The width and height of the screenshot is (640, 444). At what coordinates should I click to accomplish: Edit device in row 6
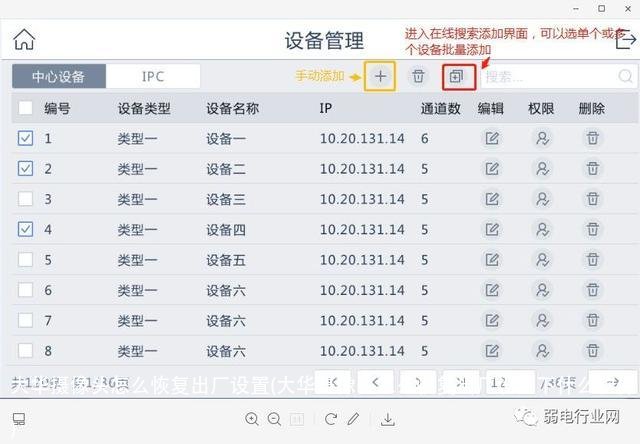pyautogui.click(x=492, y=290)
